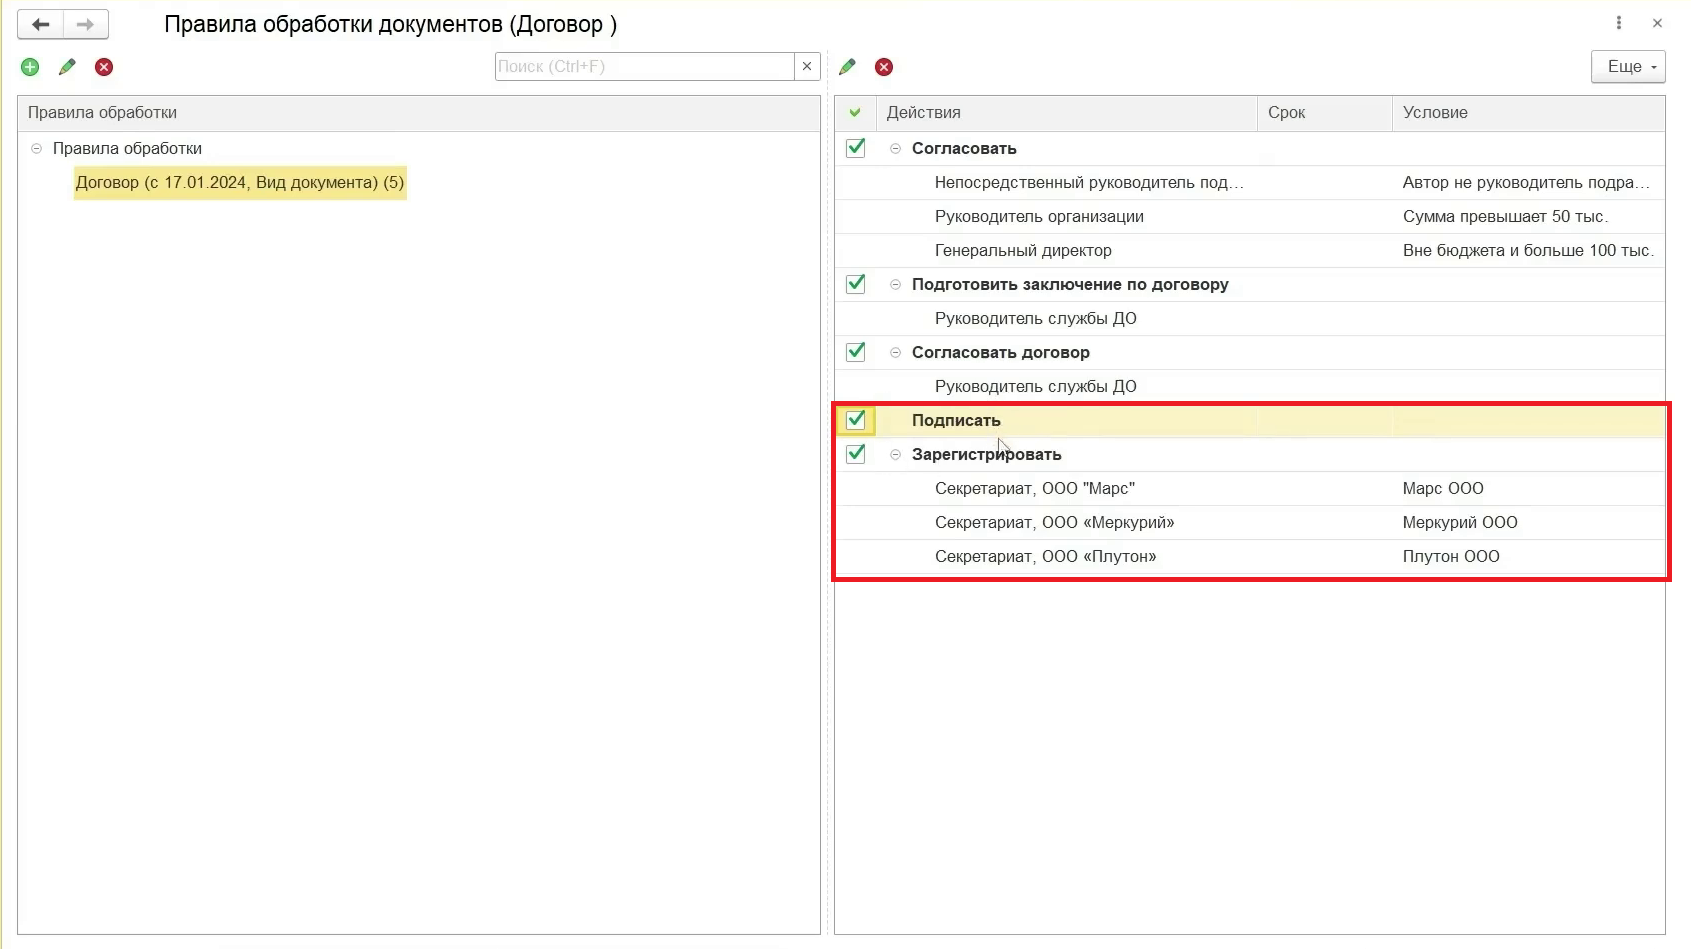The image size is (1691, 949).
Task: Click edit pencil icon above actions table
Action: click(x=848, y=67)
